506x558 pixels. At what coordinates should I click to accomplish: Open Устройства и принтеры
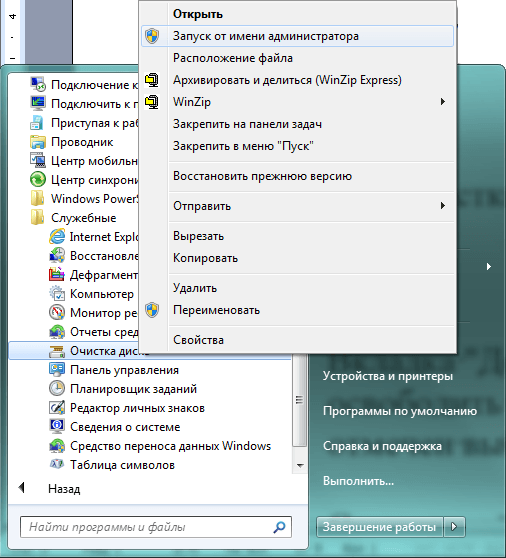[x=388, y=376]
